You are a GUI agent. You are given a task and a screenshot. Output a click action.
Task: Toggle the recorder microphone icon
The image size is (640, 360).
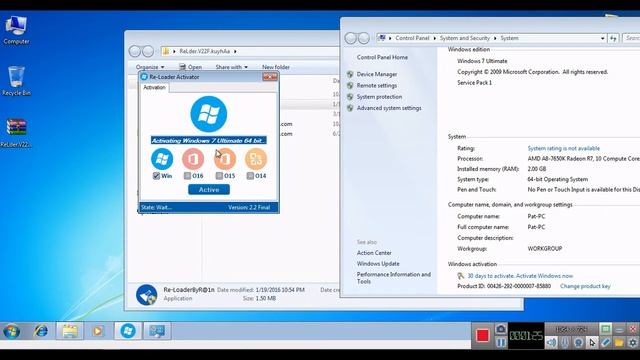tap(565, 342)
